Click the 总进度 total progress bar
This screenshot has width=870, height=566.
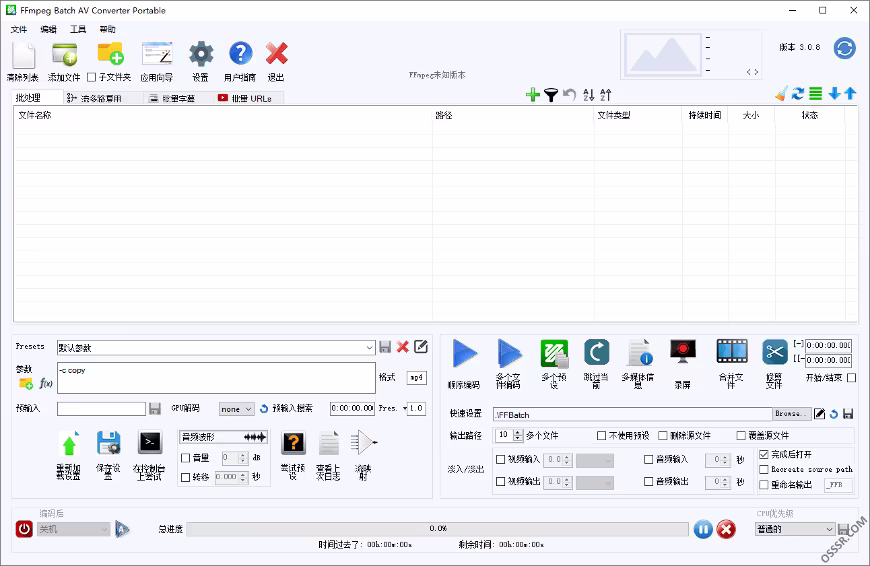(x=437, y=529)
